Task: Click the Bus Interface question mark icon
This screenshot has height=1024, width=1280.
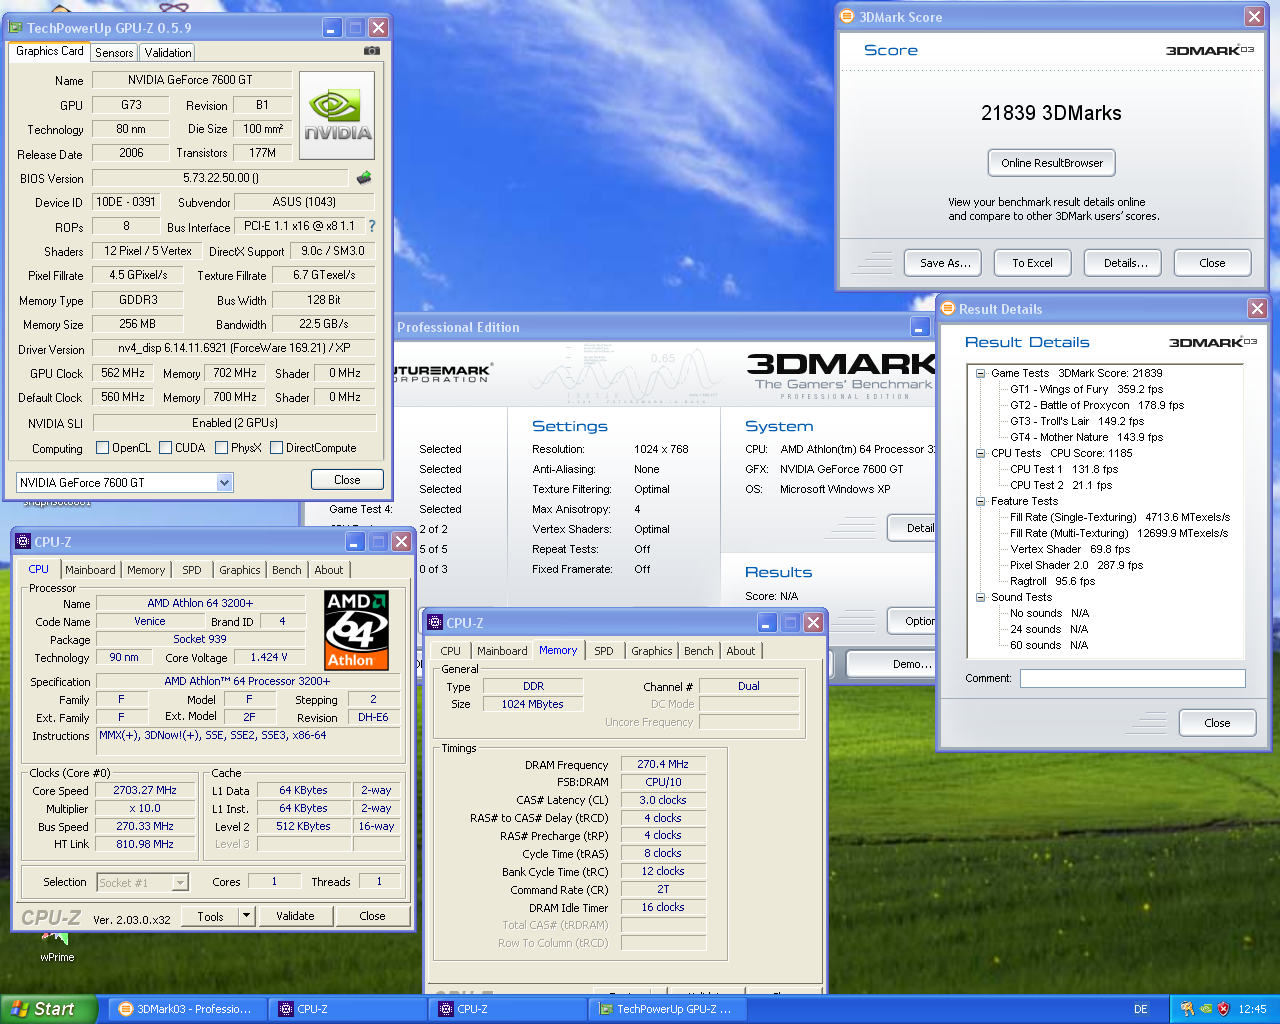Action: tap(372, 226)
